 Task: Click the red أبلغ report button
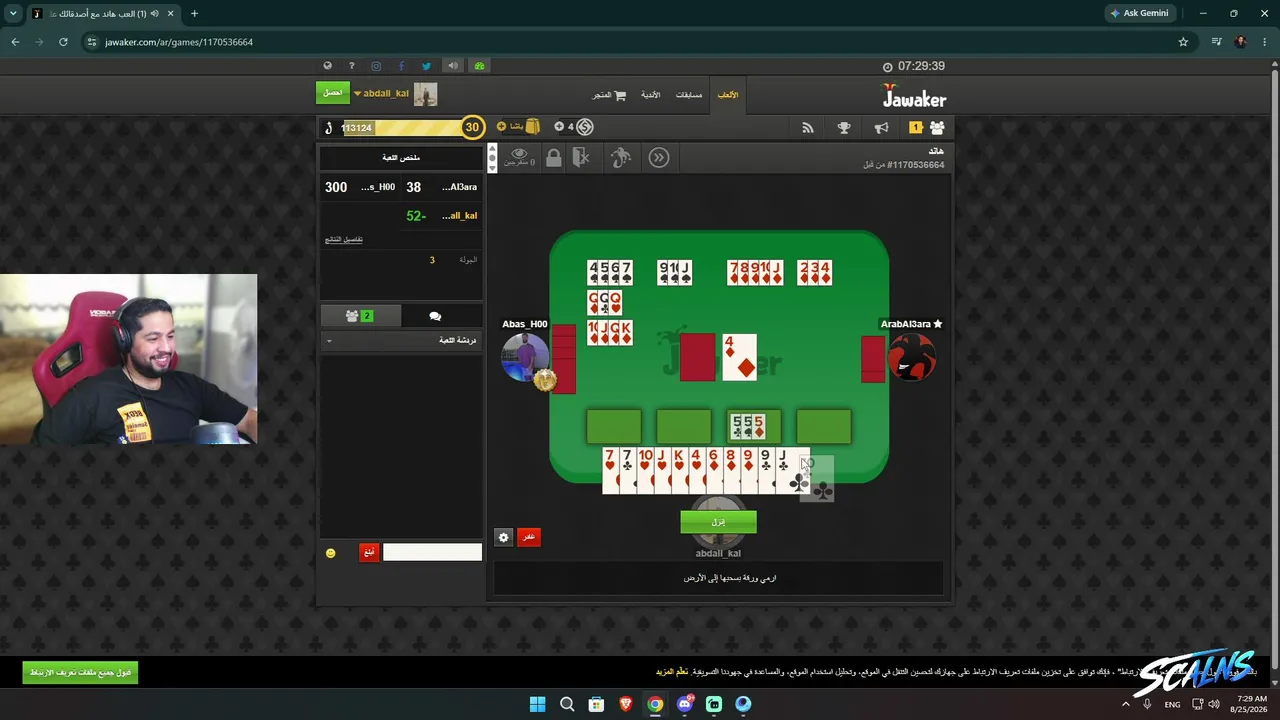point(369,552)
